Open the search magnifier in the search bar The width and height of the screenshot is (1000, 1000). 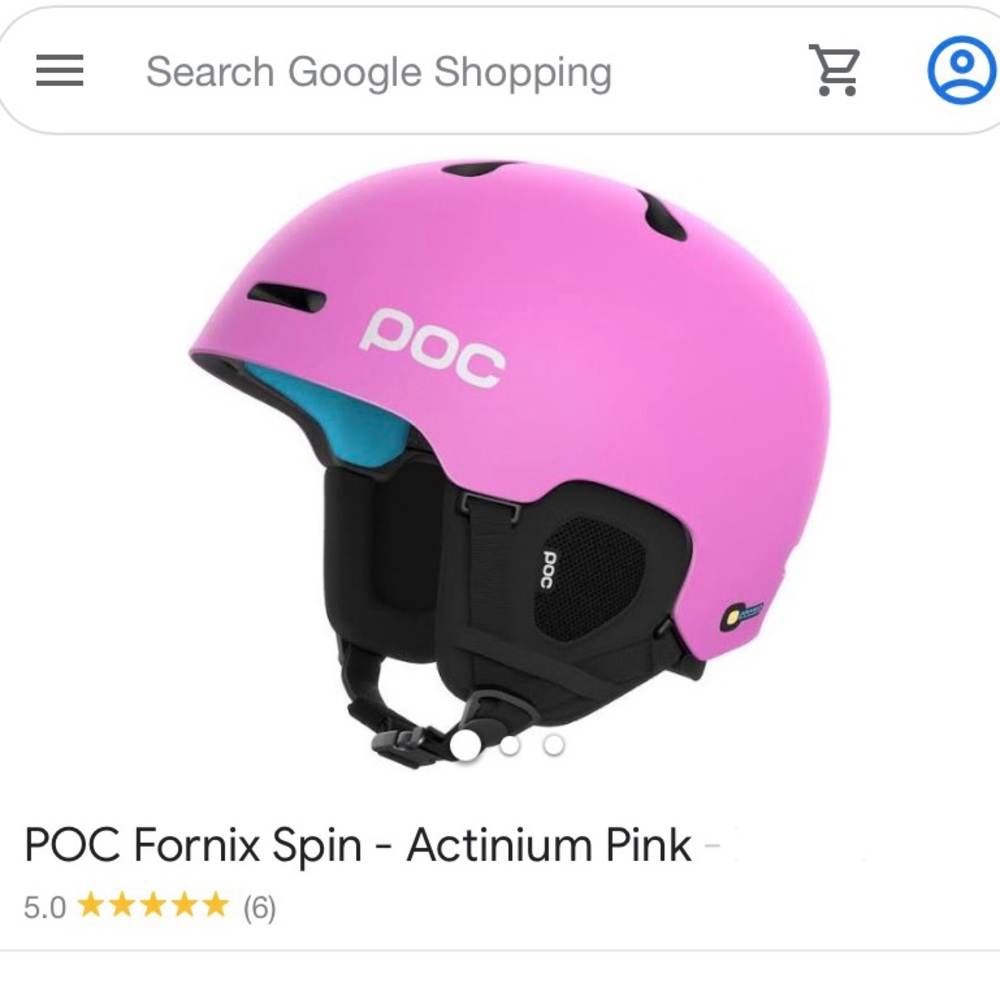pyautogui.click(x=380, y=70)
